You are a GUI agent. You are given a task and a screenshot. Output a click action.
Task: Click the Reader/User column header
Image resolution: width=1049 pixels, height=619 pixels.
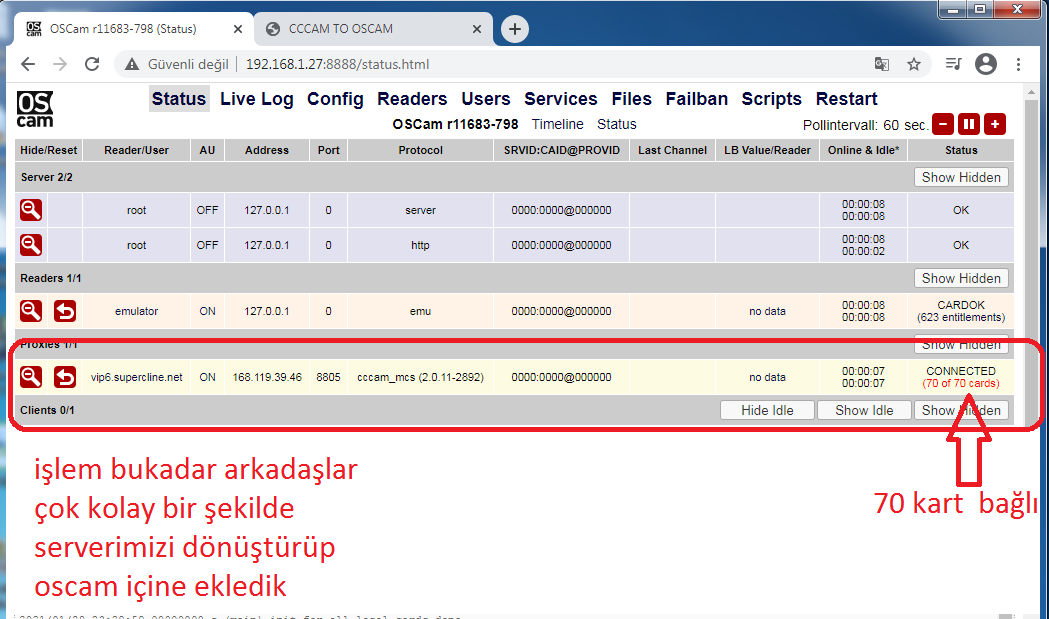[136, 151]
